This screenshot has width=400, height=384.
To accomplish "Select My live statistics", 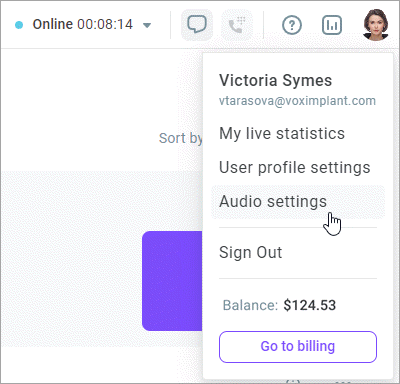I will click(x=282, y=134).
